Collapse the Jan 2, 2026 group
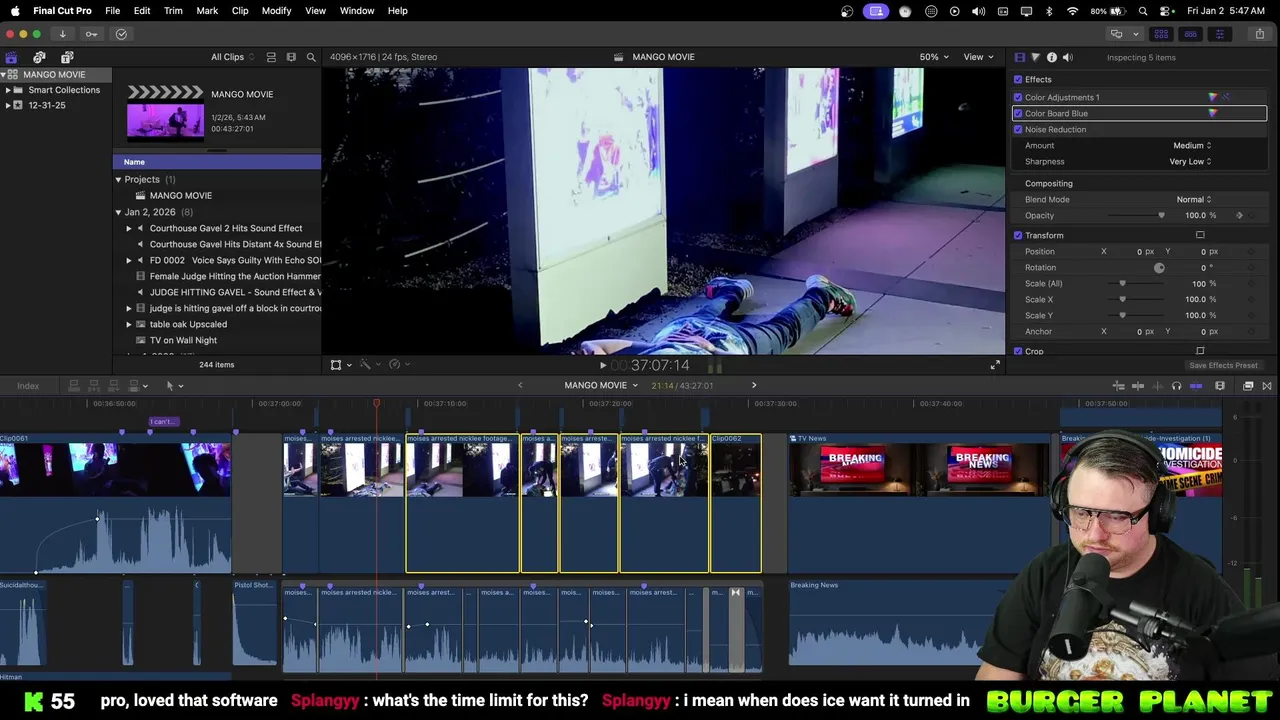 click(x=118, y=212)
